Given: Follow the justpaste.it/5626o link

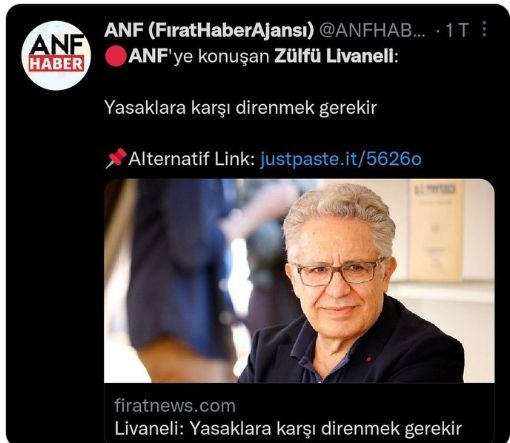Looking at the screenshot, I should [x=341, y=159].
